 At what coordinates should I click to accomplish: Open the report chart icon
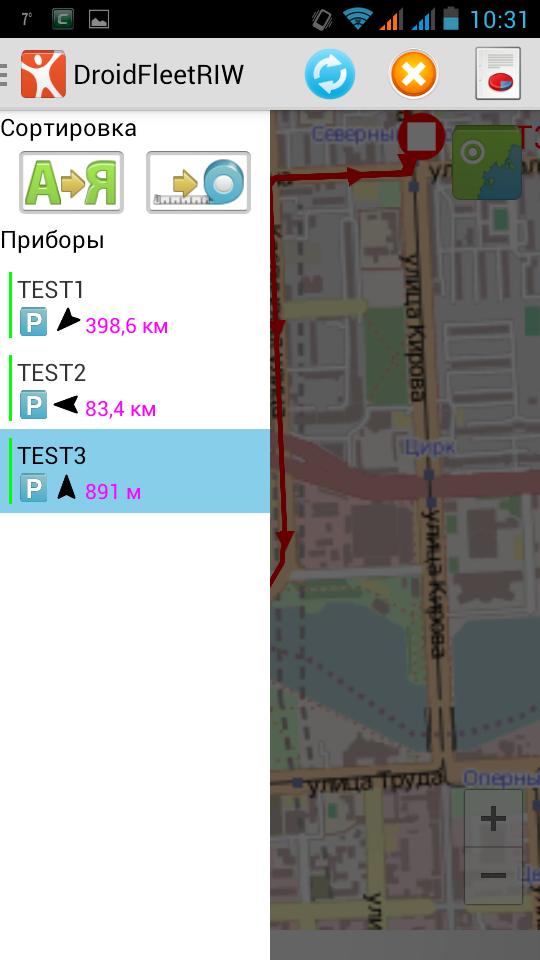pyautogui.click(x=498, y=73)
